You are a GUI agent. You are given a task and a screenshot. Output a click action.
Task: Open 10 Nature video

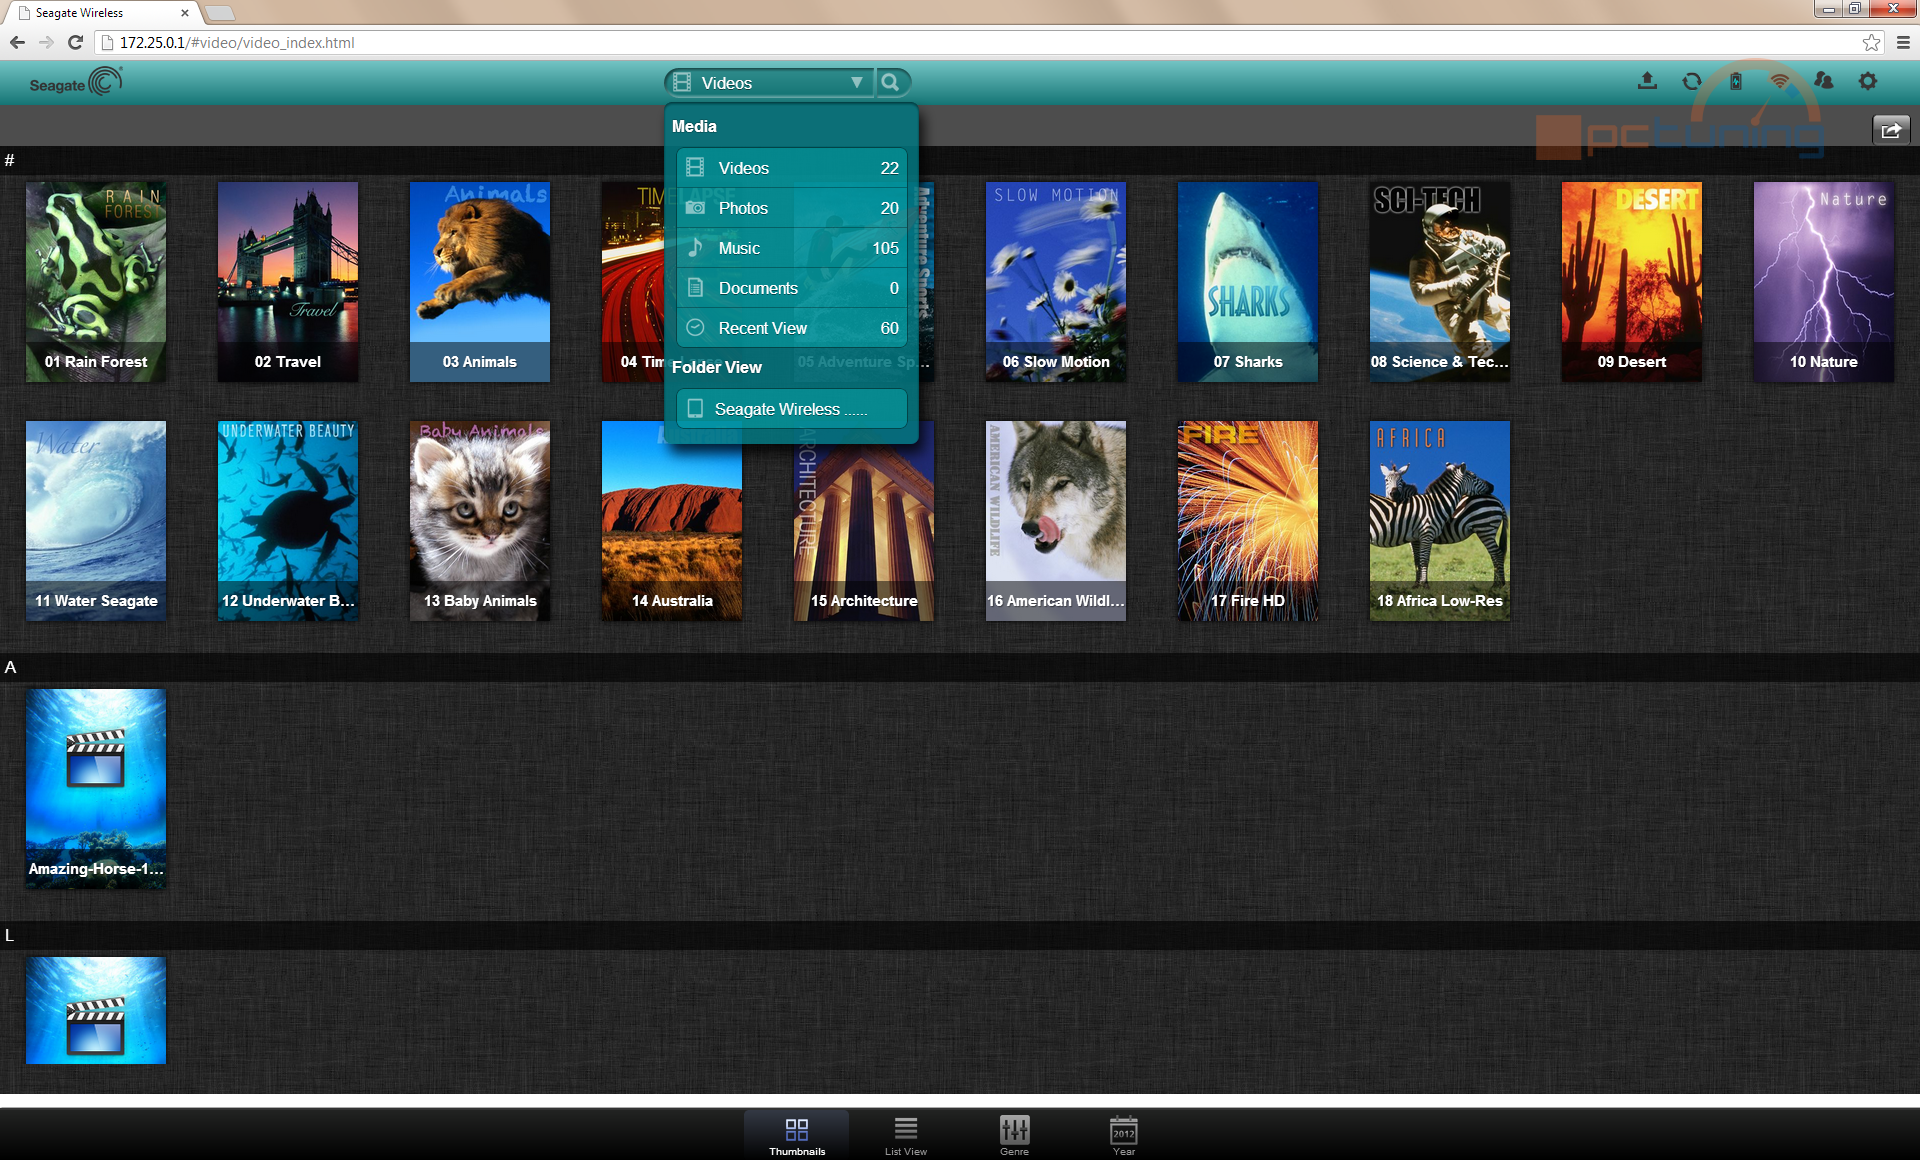[1824, 281]
